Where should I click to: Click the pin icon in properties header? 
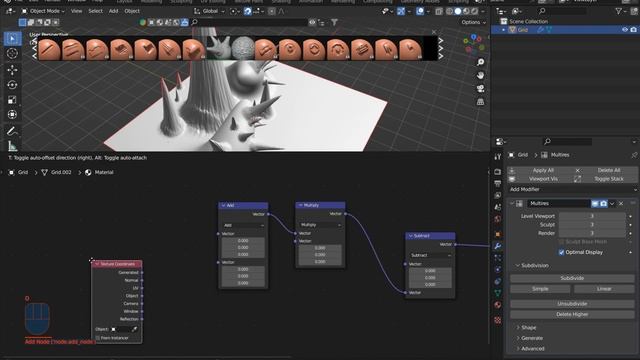[x=634, y=155]
